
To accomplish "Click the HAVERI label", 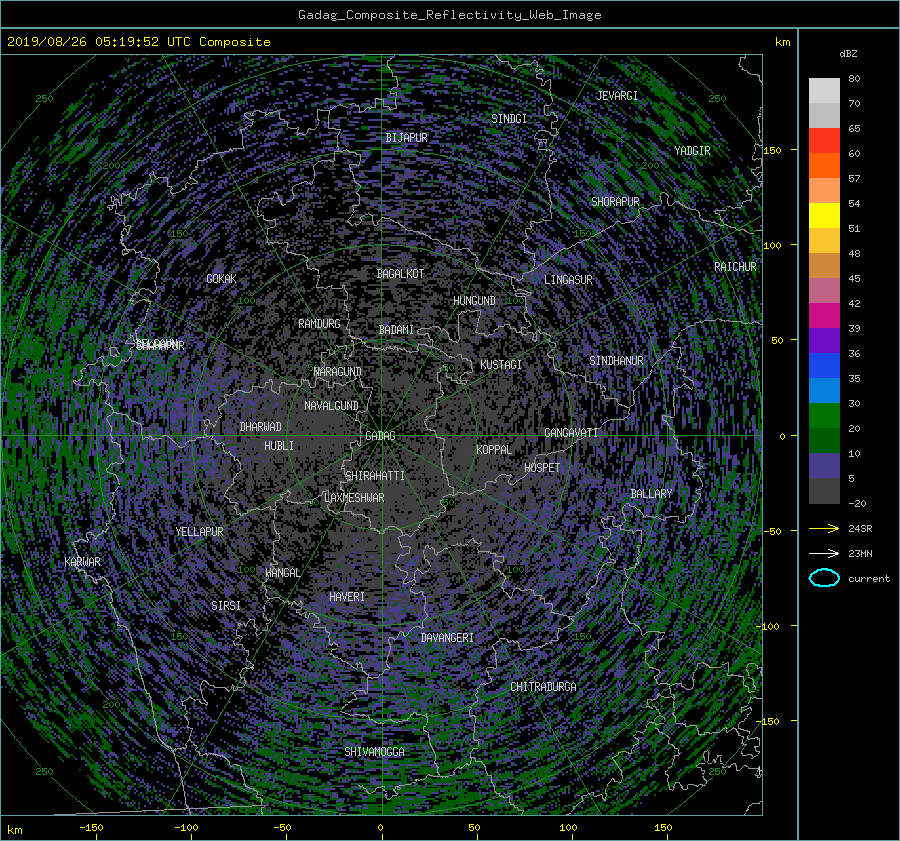I will 347,597.
